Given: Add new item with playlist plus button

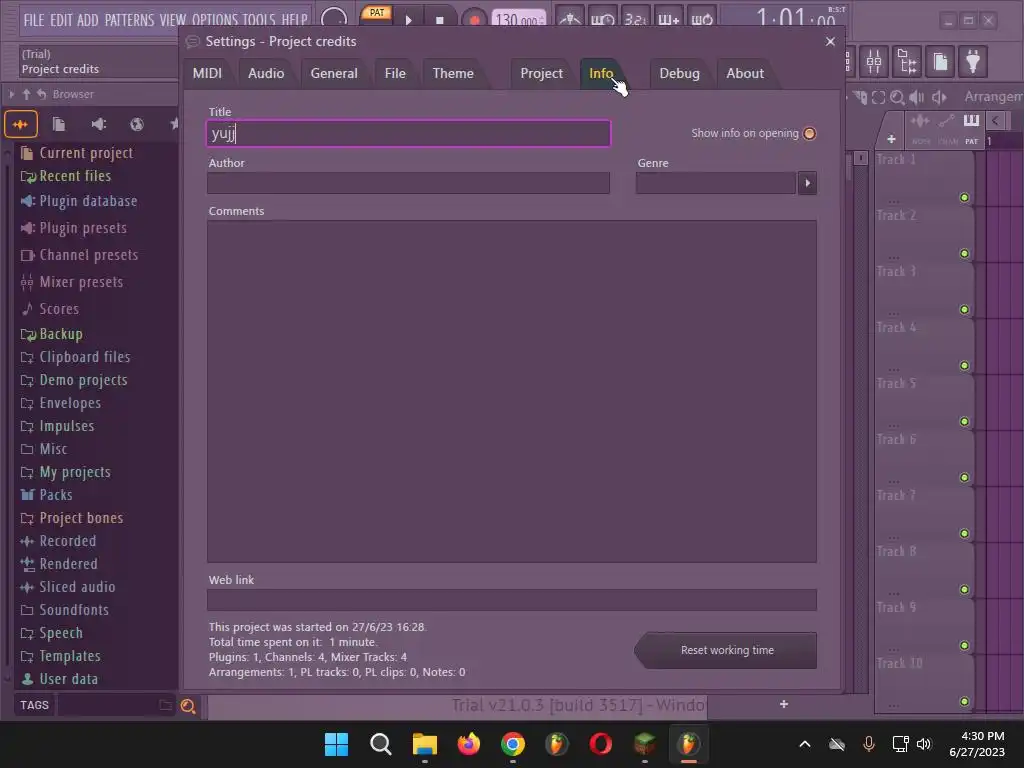Looking at the screenshot, I should 891,139.
